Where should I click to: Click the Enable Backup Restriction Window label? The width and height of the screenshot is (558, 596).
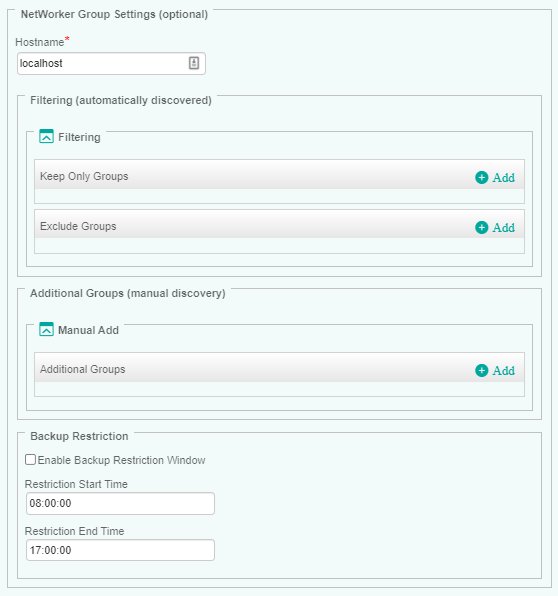point(121,460)
